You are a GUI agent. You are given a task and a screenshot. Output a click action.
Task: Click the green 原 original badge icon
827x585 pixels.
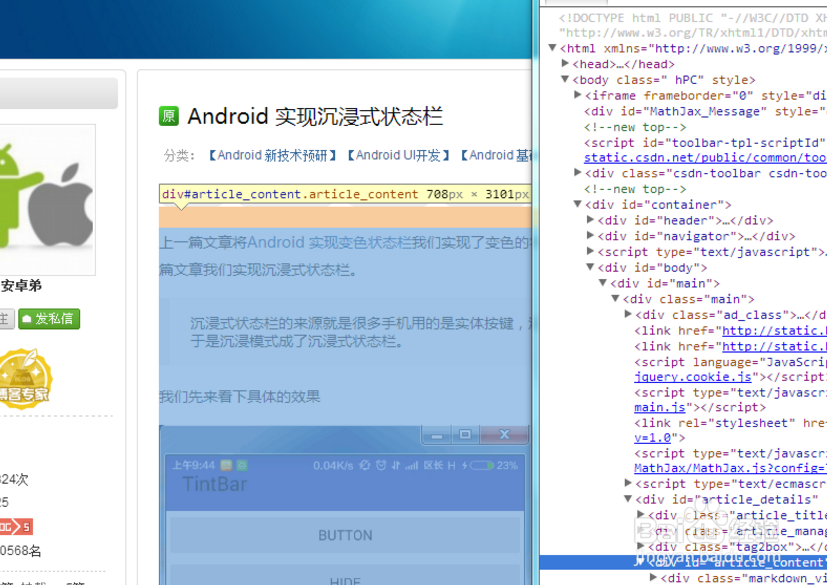[x=169, y=116]
